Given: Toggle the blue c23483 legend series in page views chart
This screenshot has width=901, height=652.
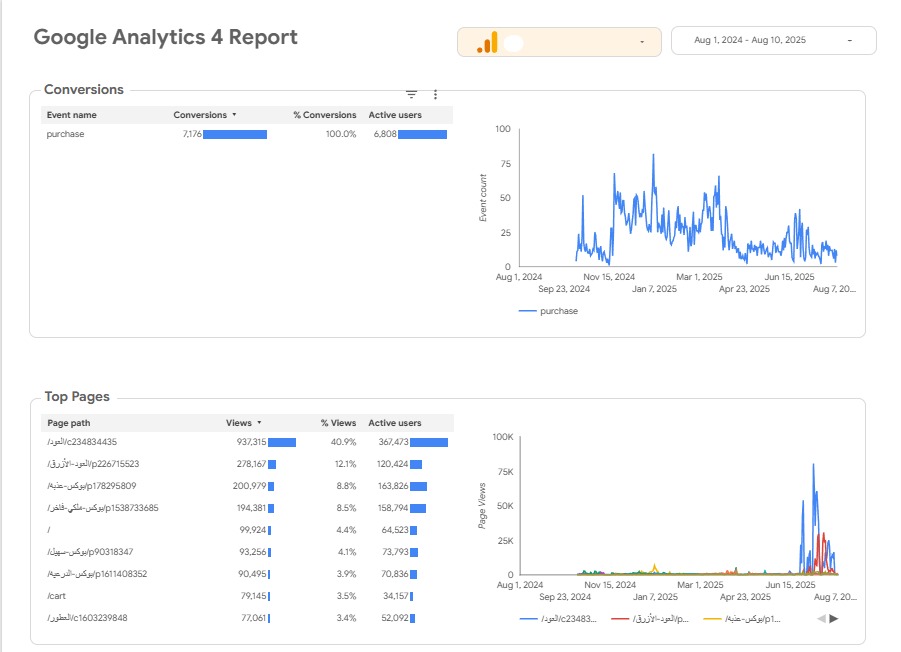Looking at the screenshot, I should pos(558,619).
